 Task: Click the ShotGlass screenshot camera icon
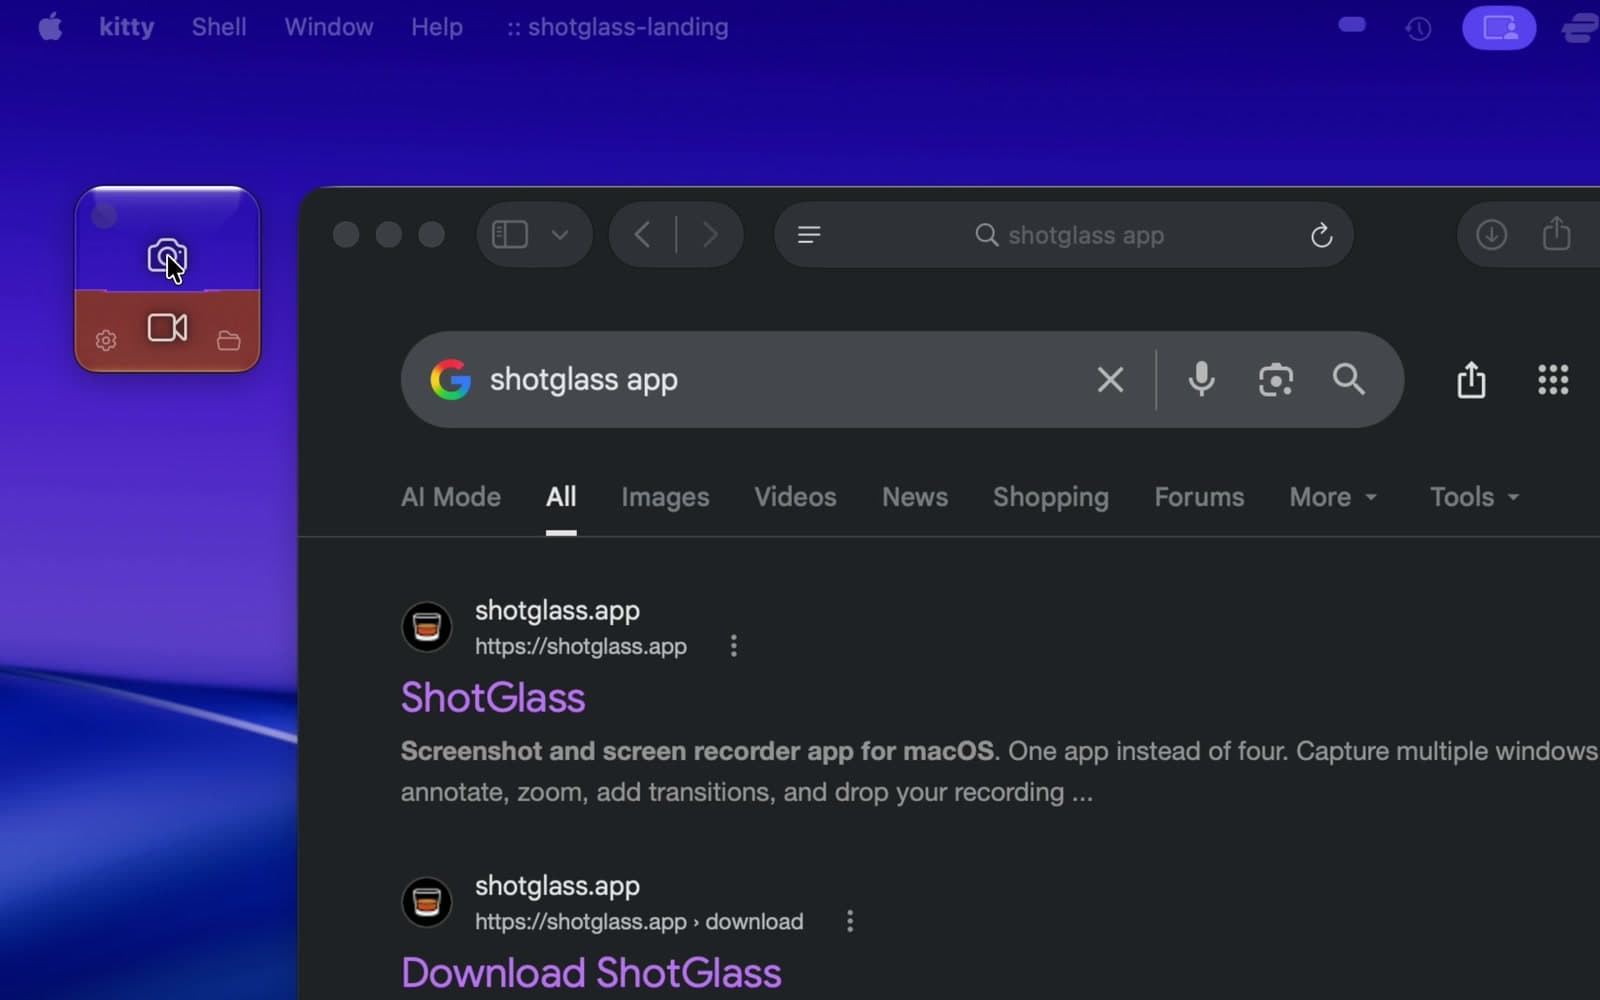tap(167, 256)
